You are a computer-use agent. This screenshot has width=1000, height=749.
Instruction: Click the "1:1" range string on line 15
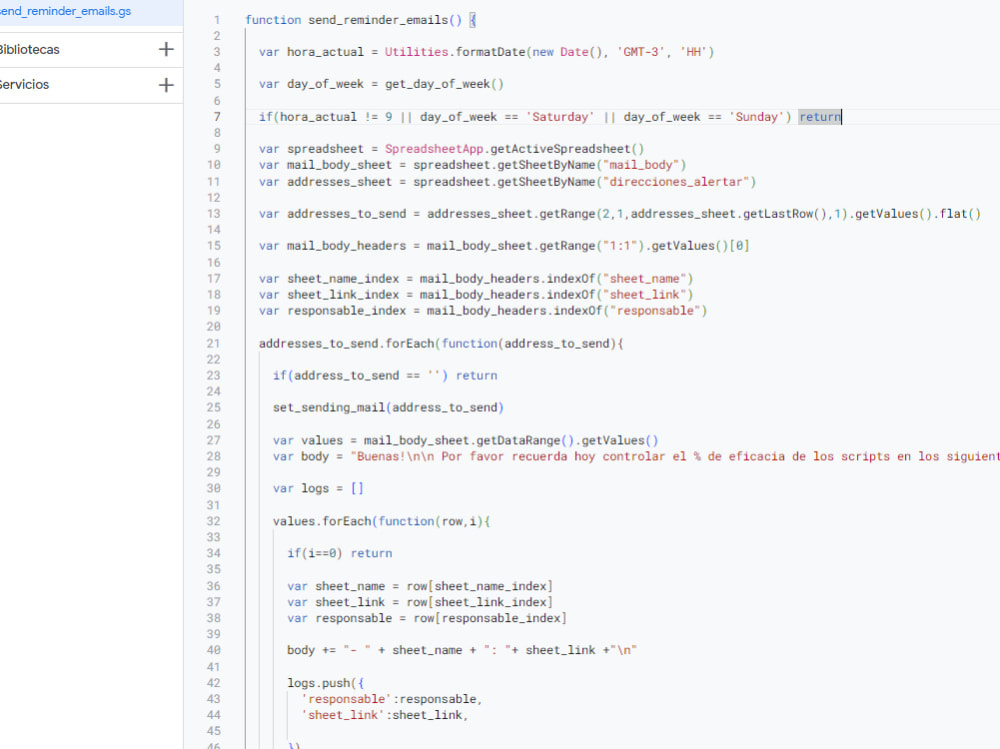[x=619, y=246]
